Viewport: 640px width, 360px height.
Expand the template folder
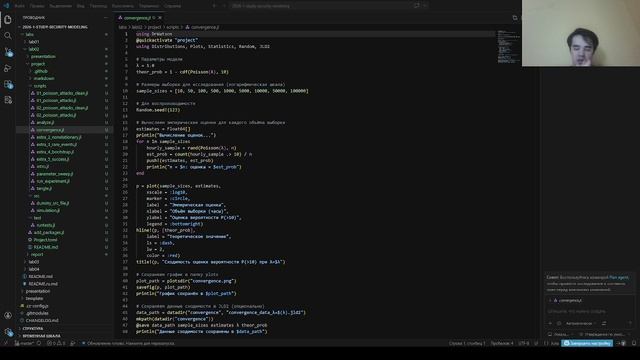[x=34, y=298]
